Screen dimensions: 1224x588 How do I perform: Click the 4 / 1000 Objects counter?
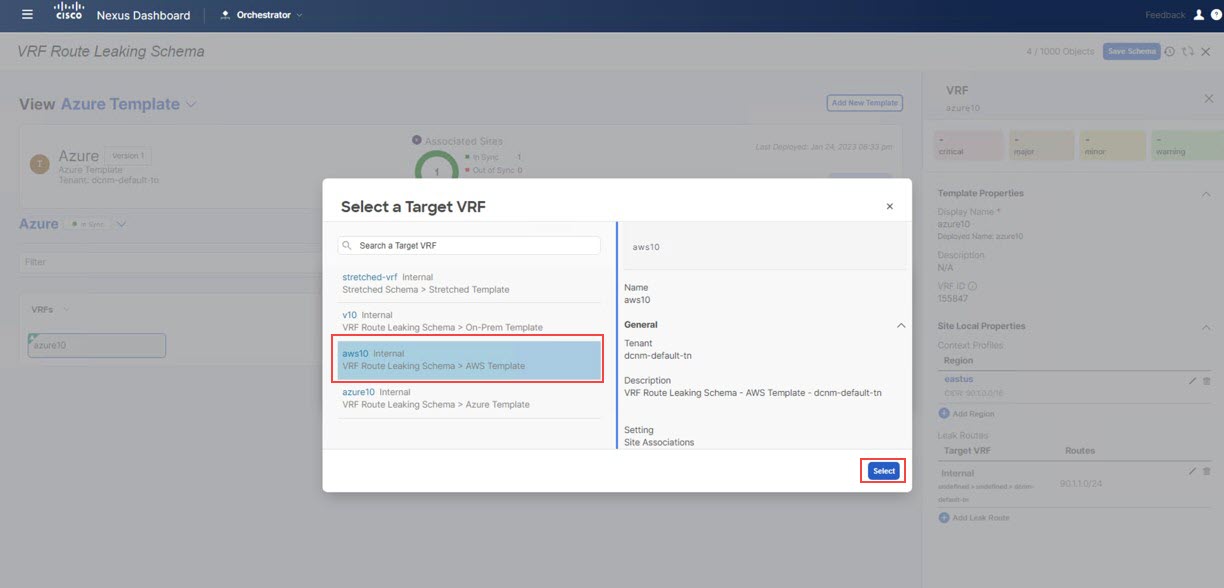click(x=1061, y=51)
